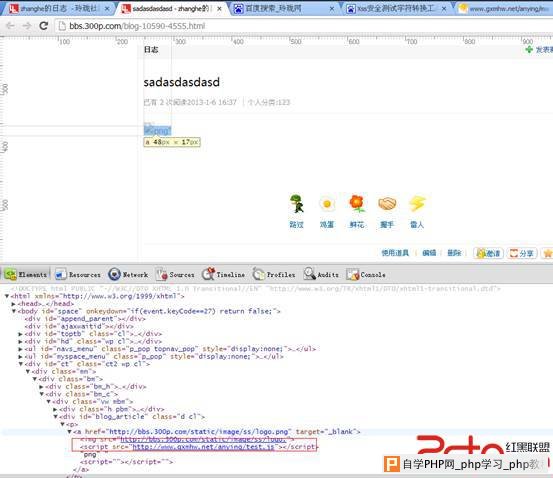Click the sadasdasdasd blog post title
Image resolution: width=553 pixels, height=478 pixels.
tap(182, 82)
